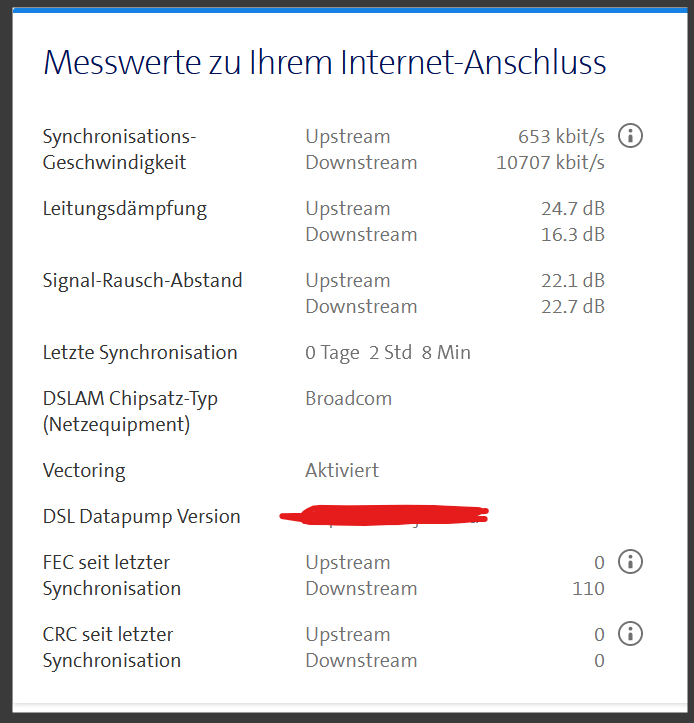694x723 pixels.
Task: Select the FEC downstream count 110
Action: pyautogui.click(x=588, y=589)
